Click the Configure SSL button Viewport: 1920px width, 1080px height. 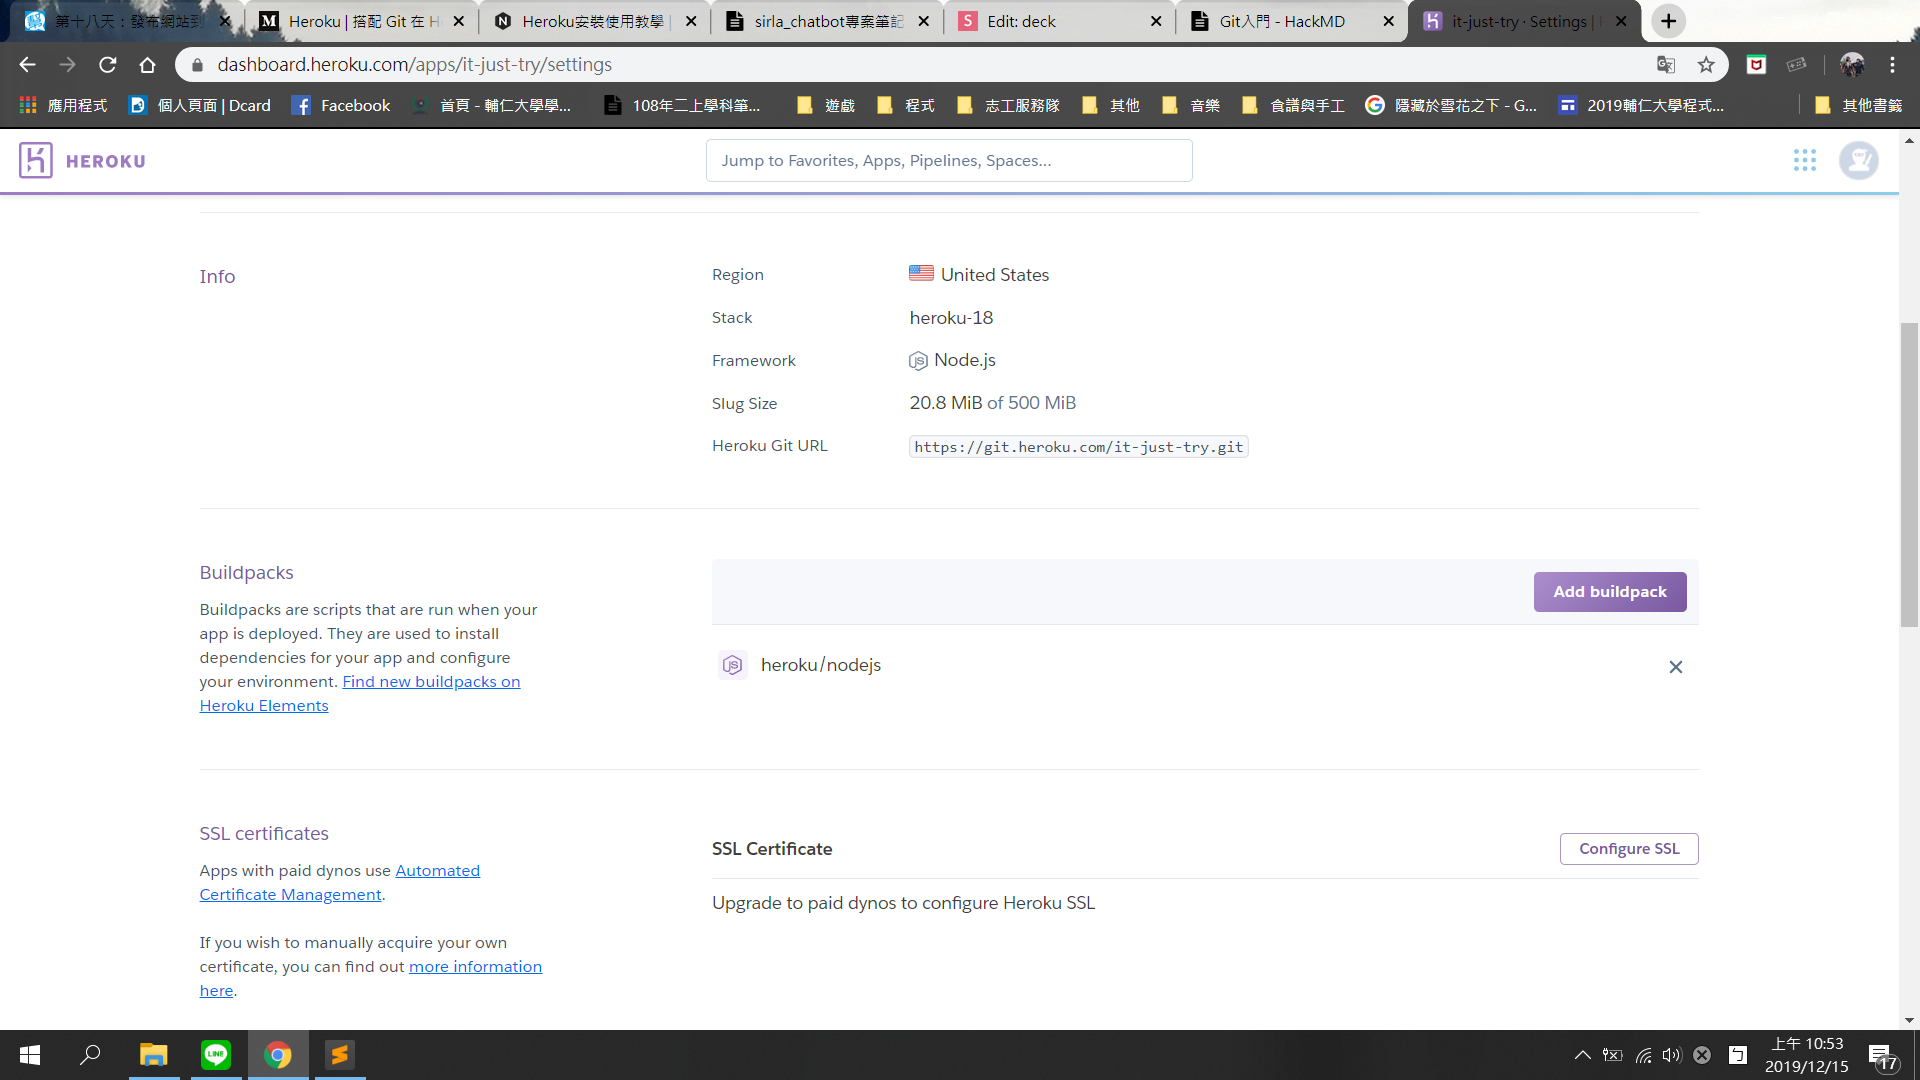[1628, 849]
